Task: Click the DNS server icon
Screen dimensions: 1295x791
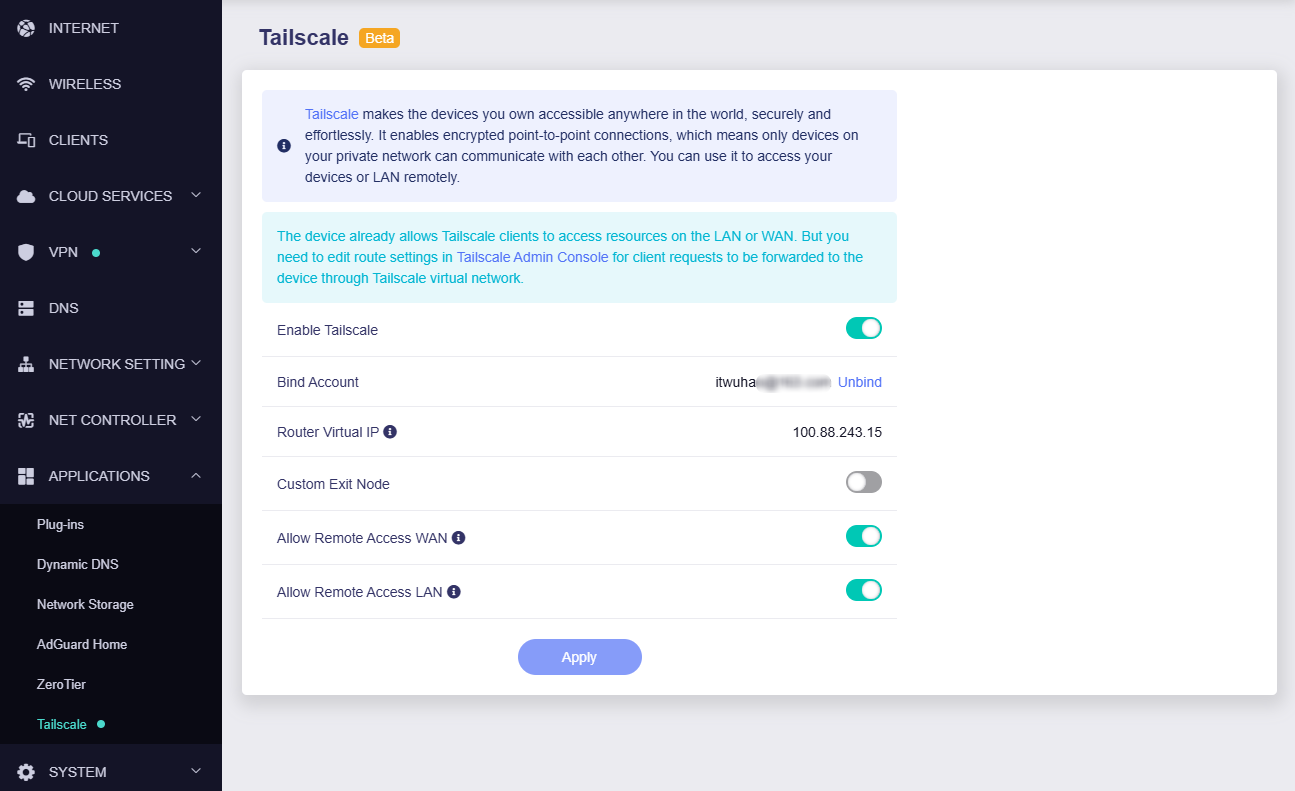Action: [26, 308]
